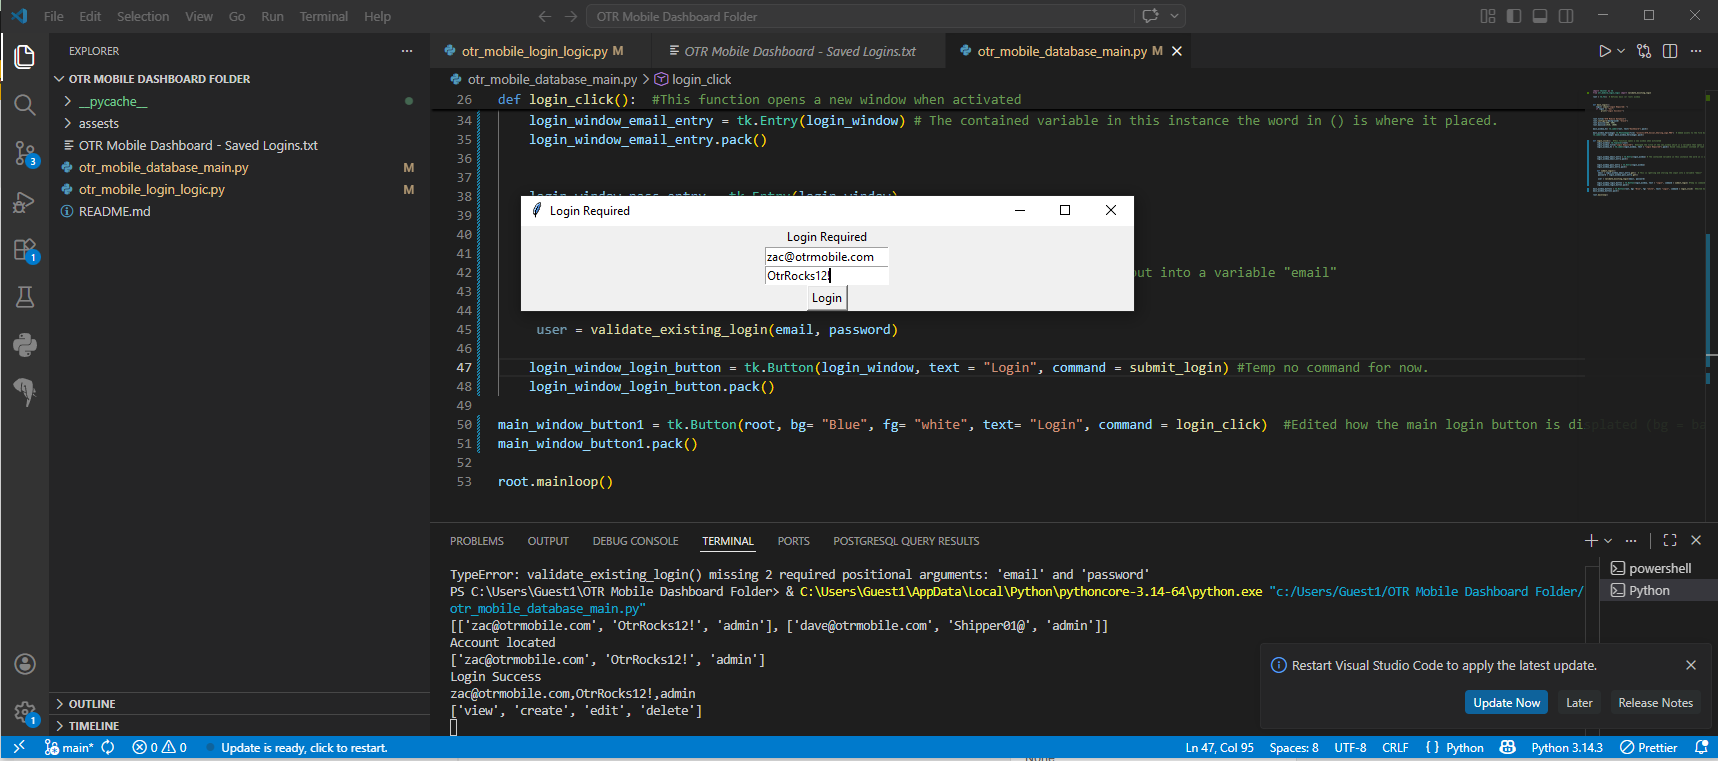The height and width of the screenshot is (761, 1718).
Task: Switch to the DEBUG CONSOLE tab
Action: (635, 541)
